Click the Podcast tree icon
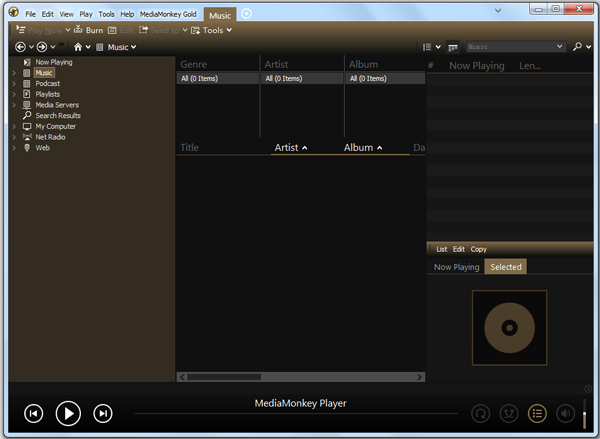 (x=26, y=83)
